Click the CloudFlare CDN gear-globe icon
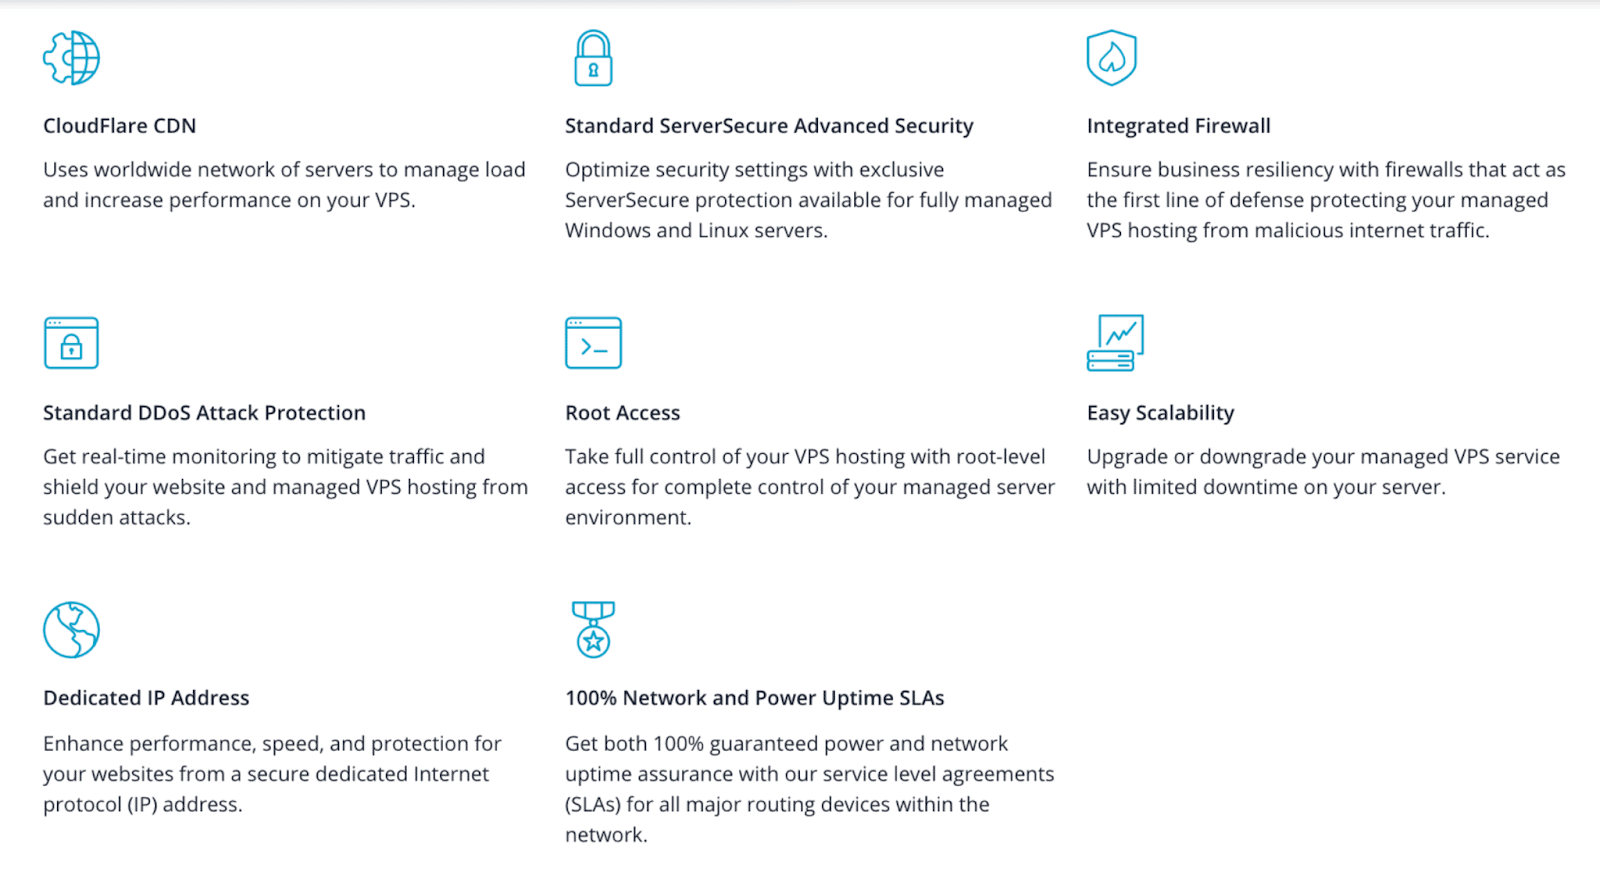1600x876 pixels. click(71, 58)
